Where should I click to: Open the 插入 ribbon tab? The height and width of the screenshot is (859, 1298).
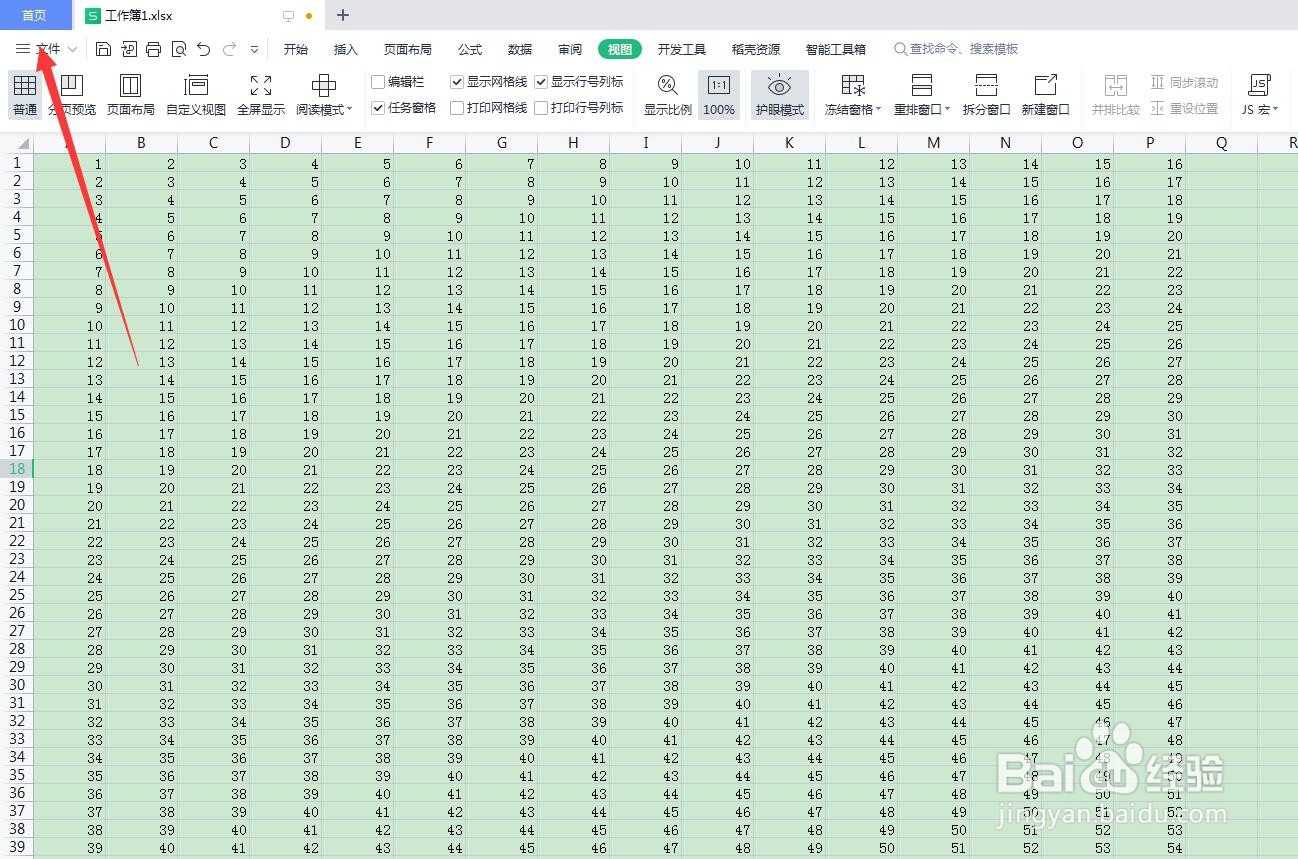[346, 49]
